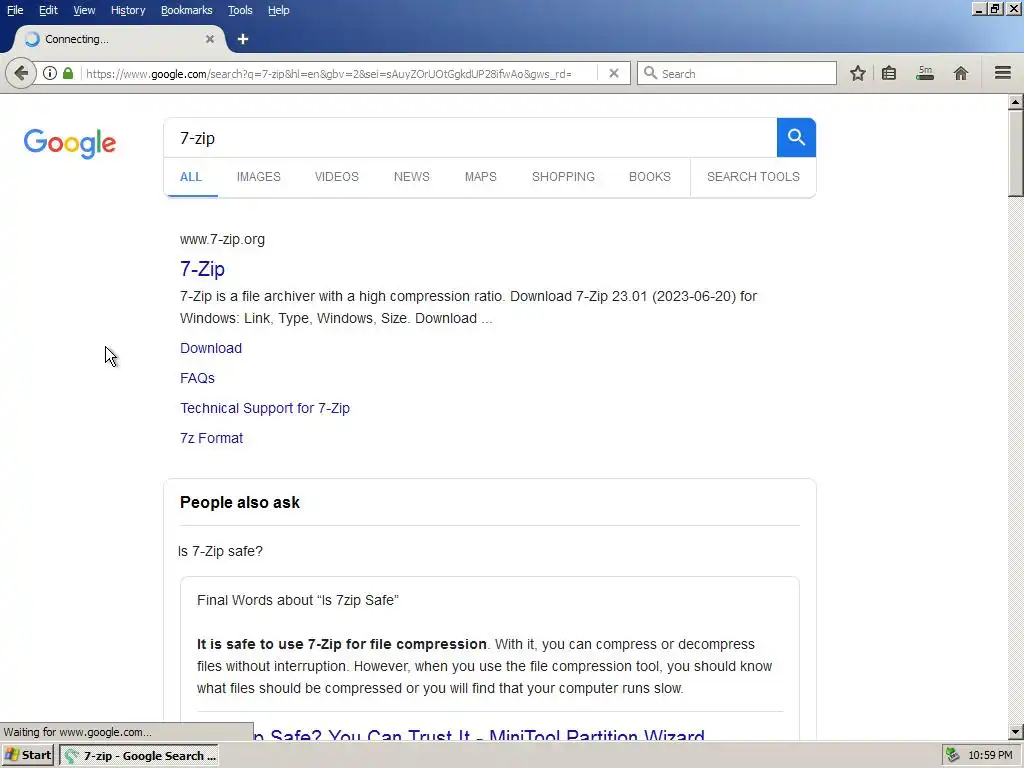Image resolution: width=1024 pixels, height=768 pixels.
Task: Click the scrollbar down arrow
Action: (x=1015, y=732)
